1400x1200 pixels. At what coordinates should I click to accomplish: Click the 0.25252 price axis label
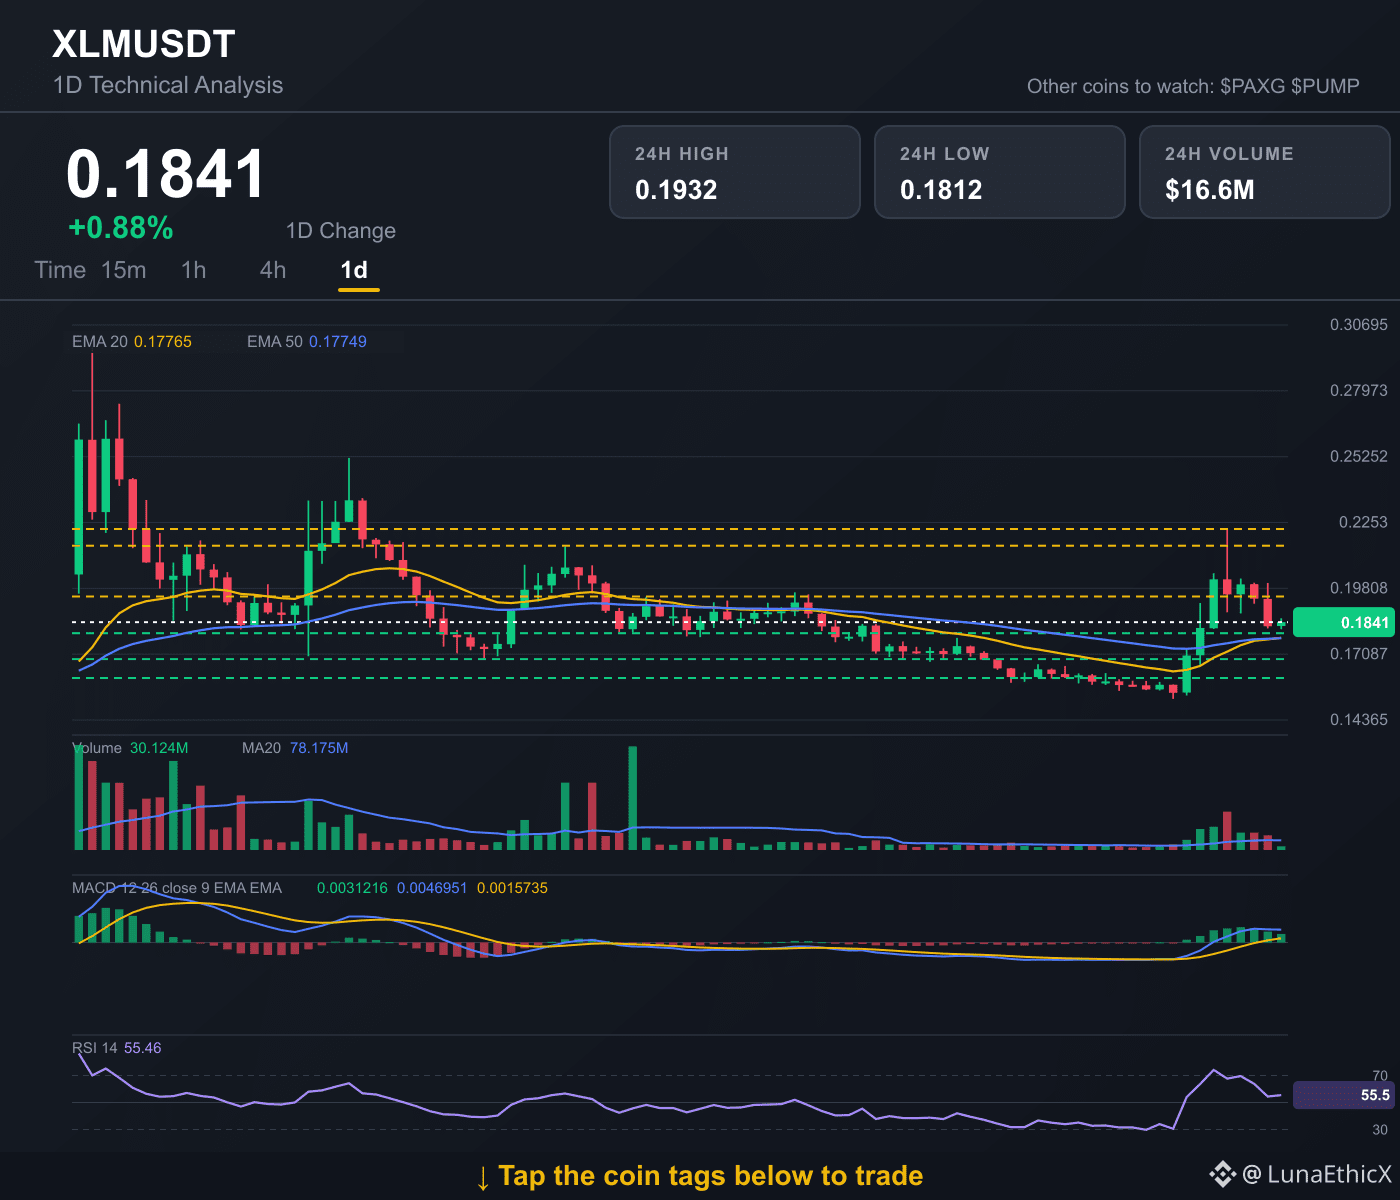(1359, 456)
